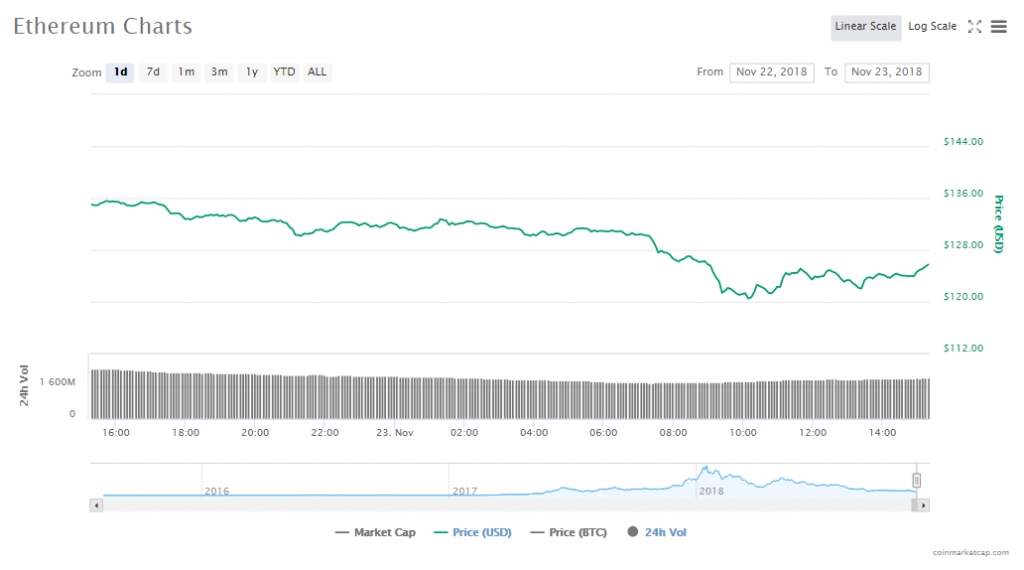Show ALL time range
Image resolution: width=1024 pixels, height=570 pixels.
[317, 72]
